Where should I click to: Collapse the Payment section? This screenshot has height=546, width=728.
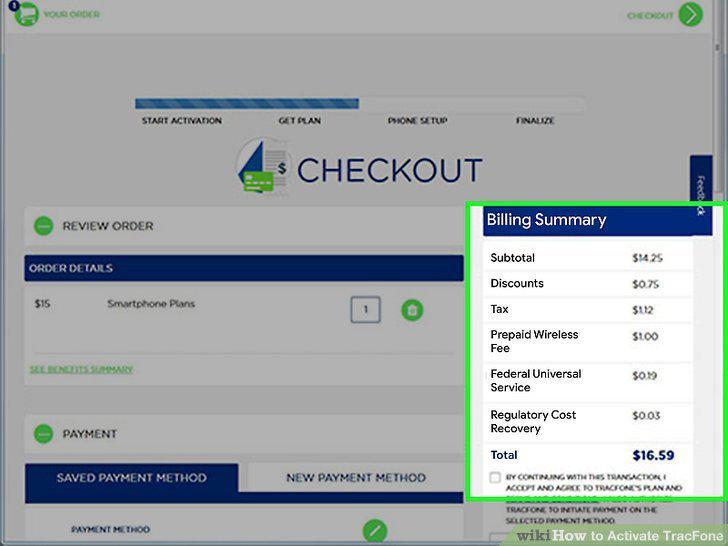pos(44,434)
